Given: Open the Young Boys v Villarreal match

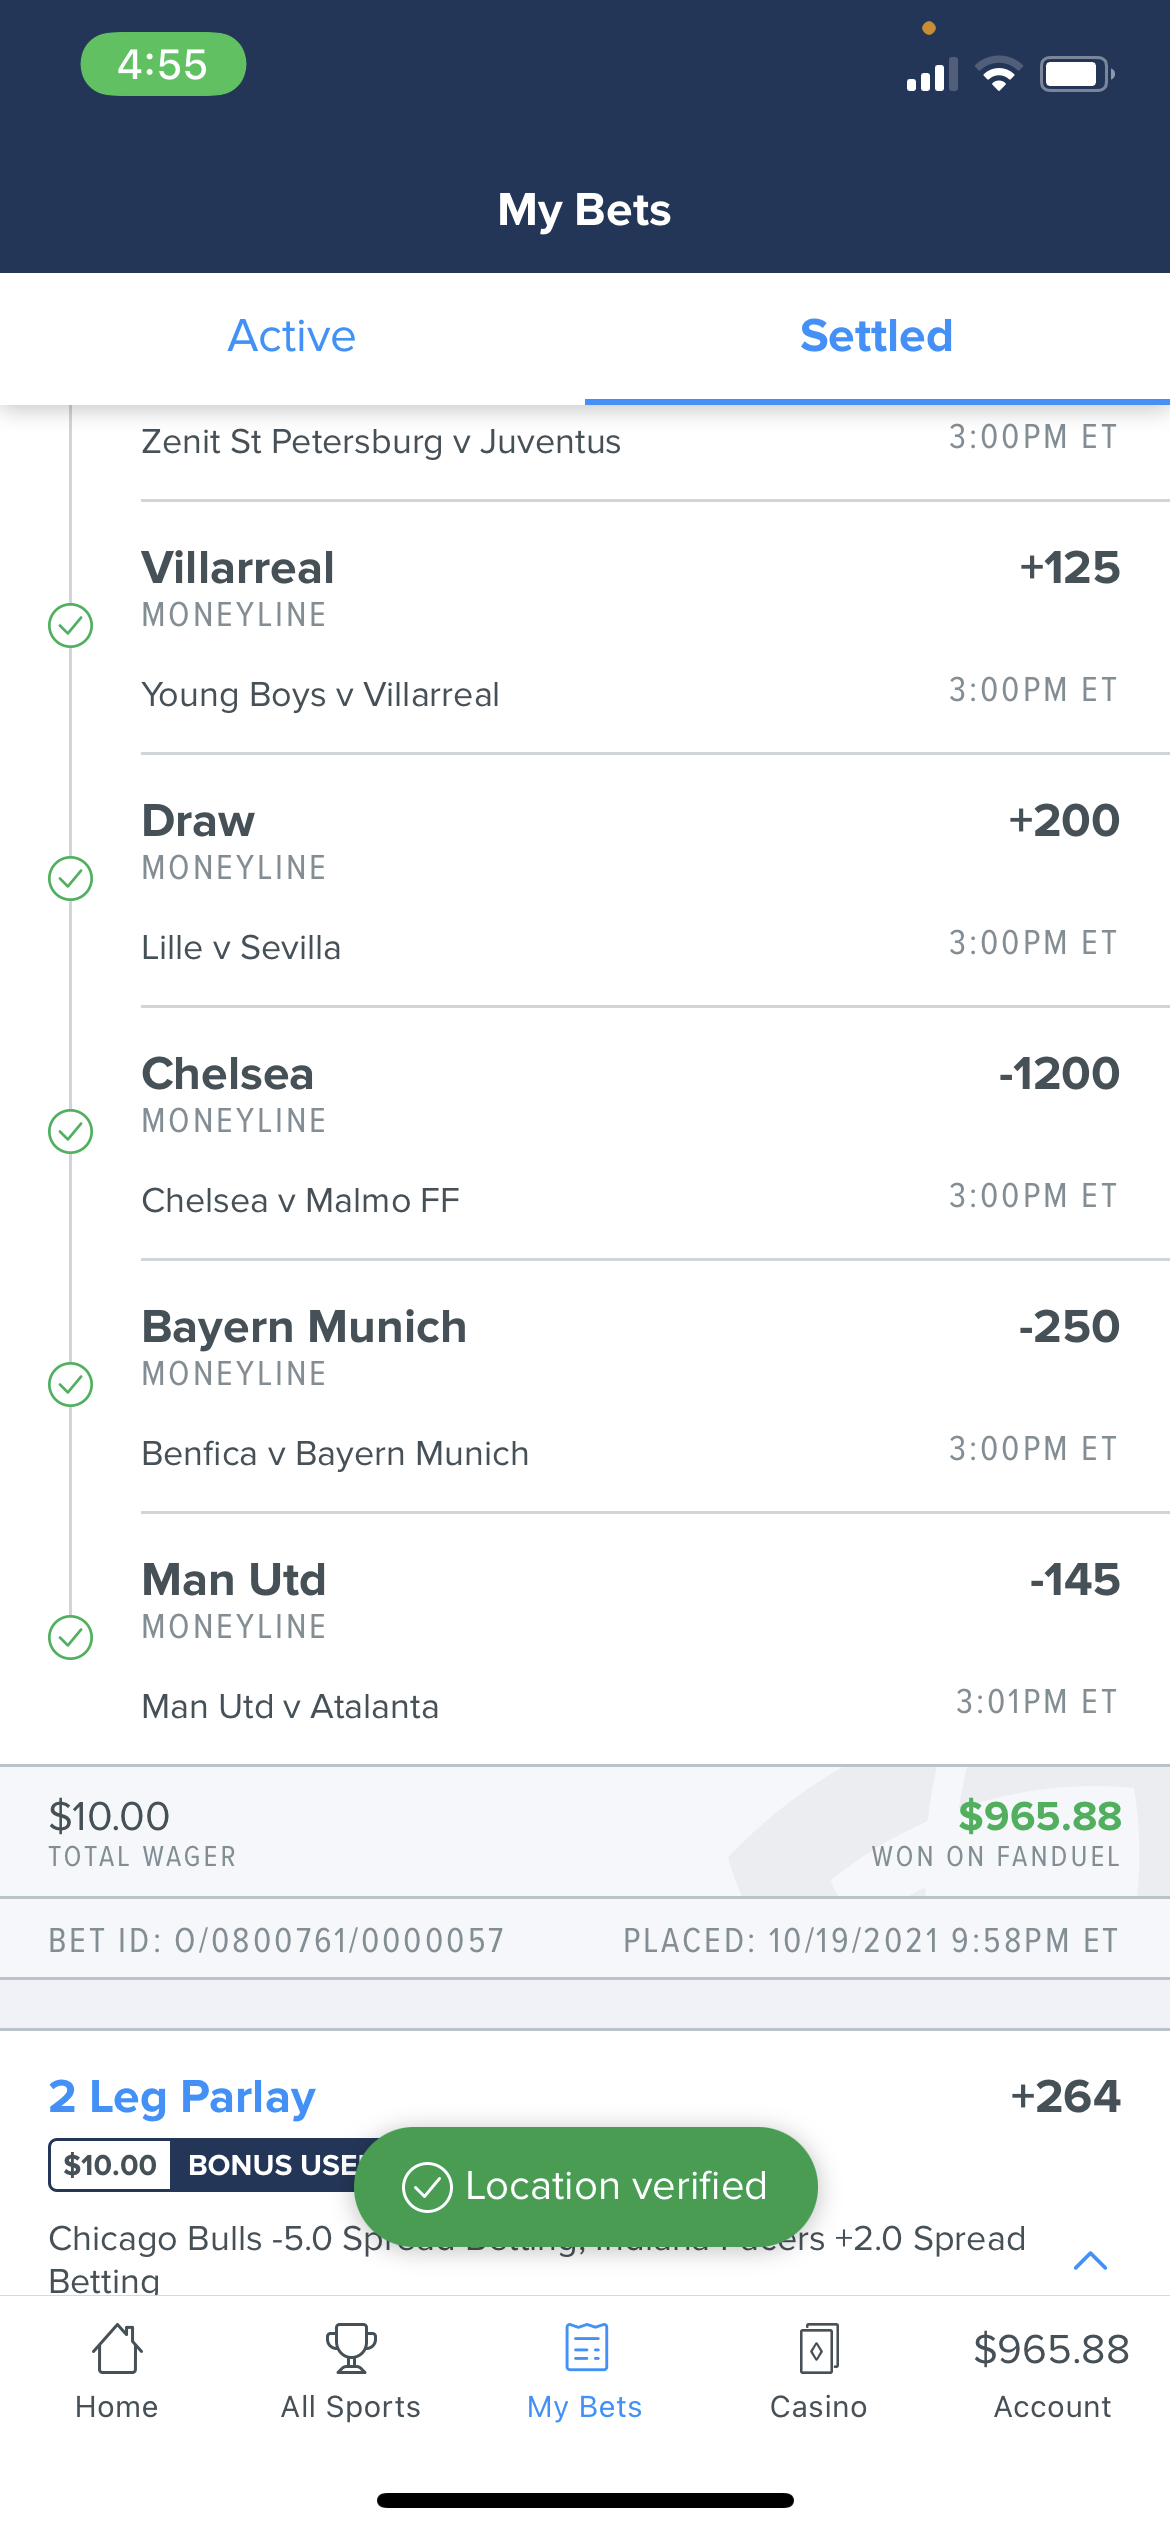Looking at the screenshot, I should [x=320, y=695].
